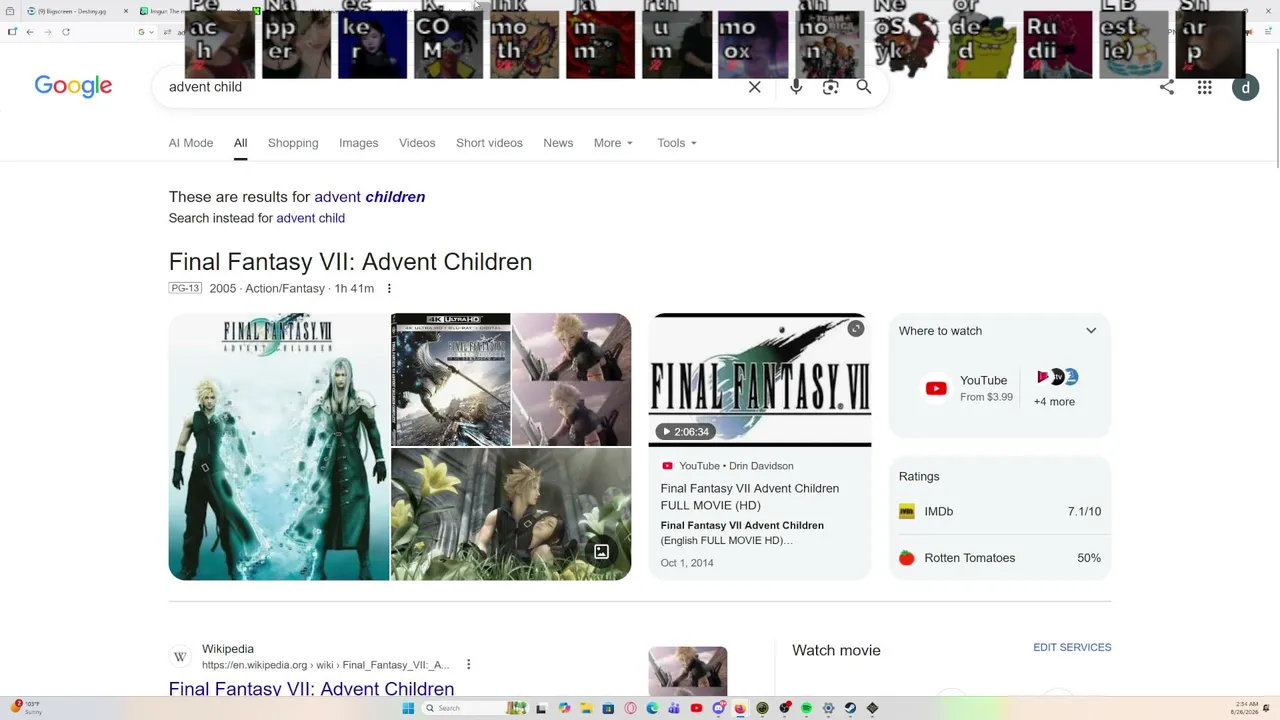Open Microsoft Edge from the taskbar
Screen dimensions: 1280x720
[x=652, y=708]
